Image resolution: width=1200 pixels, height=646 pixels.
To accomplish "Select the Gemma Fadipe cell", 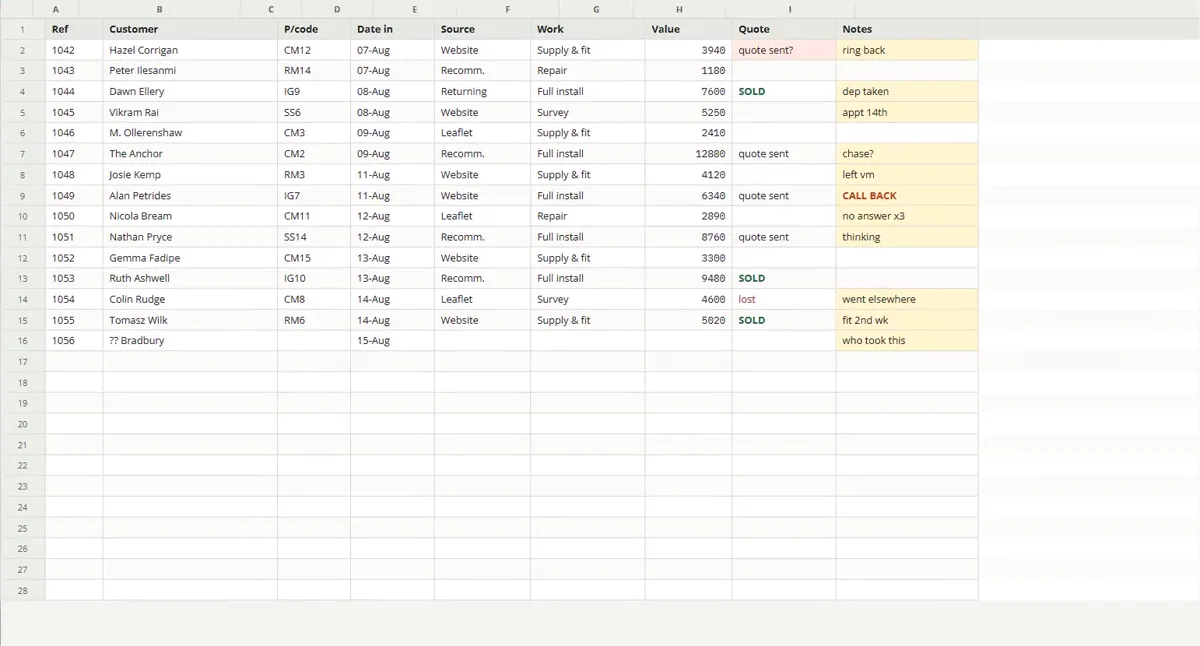I will [190, 258].
